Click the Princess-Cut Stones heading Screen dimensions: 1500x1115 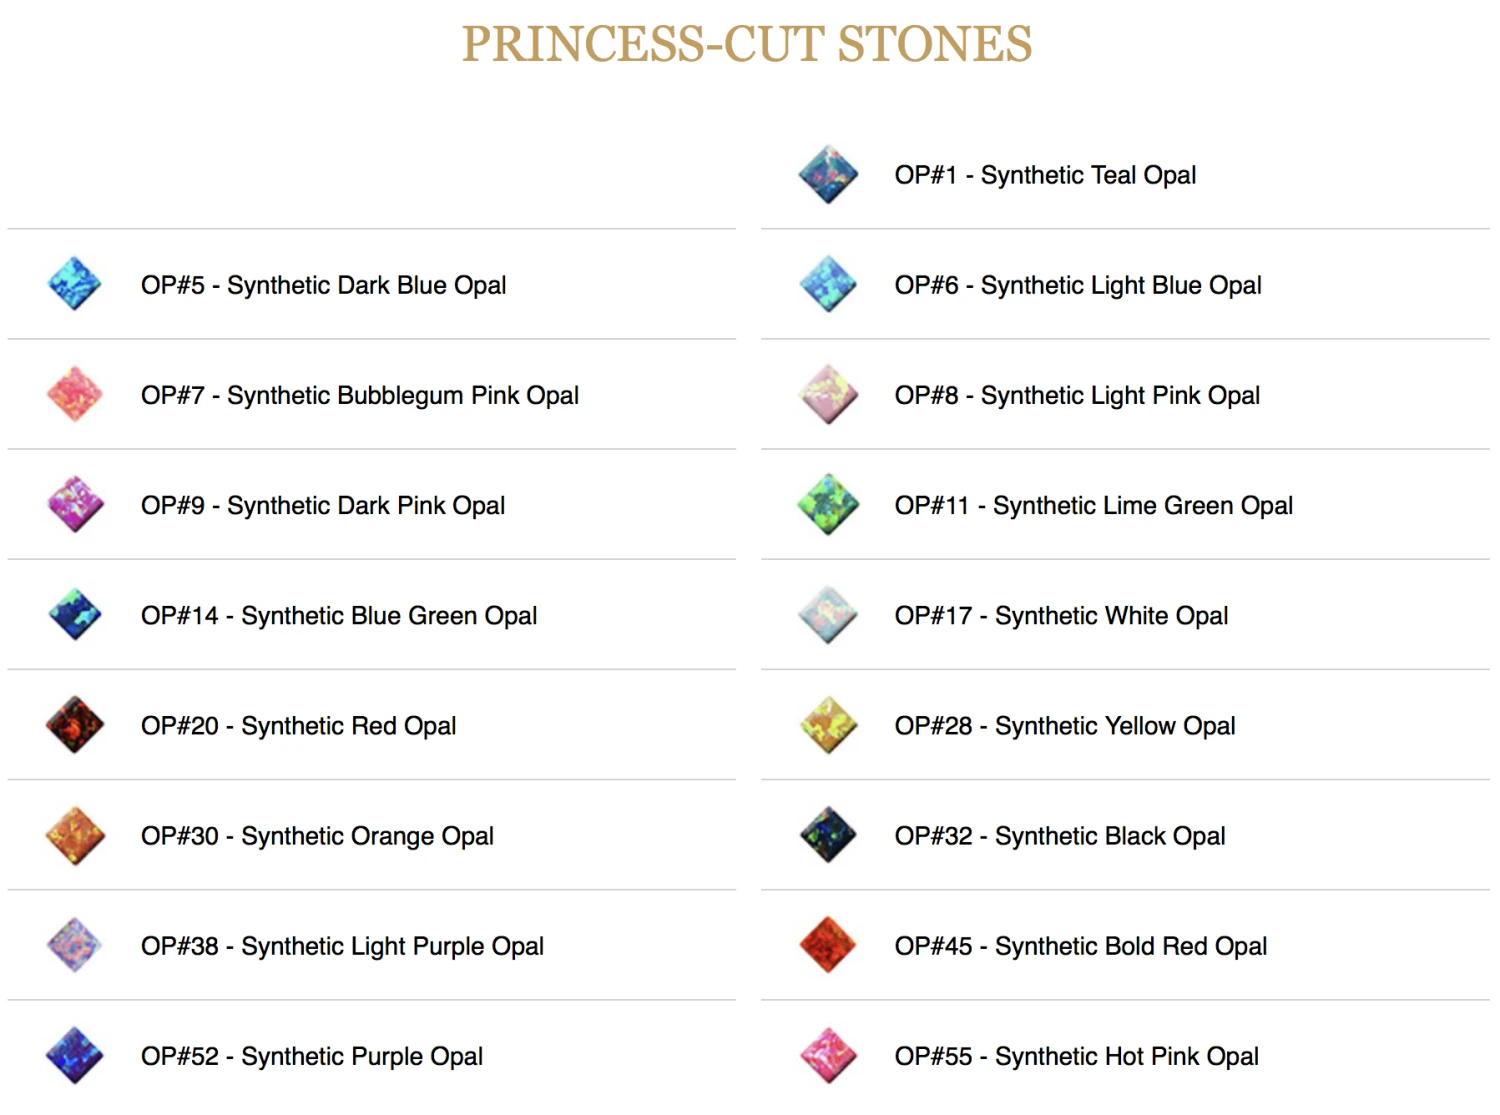pos(747,44)
